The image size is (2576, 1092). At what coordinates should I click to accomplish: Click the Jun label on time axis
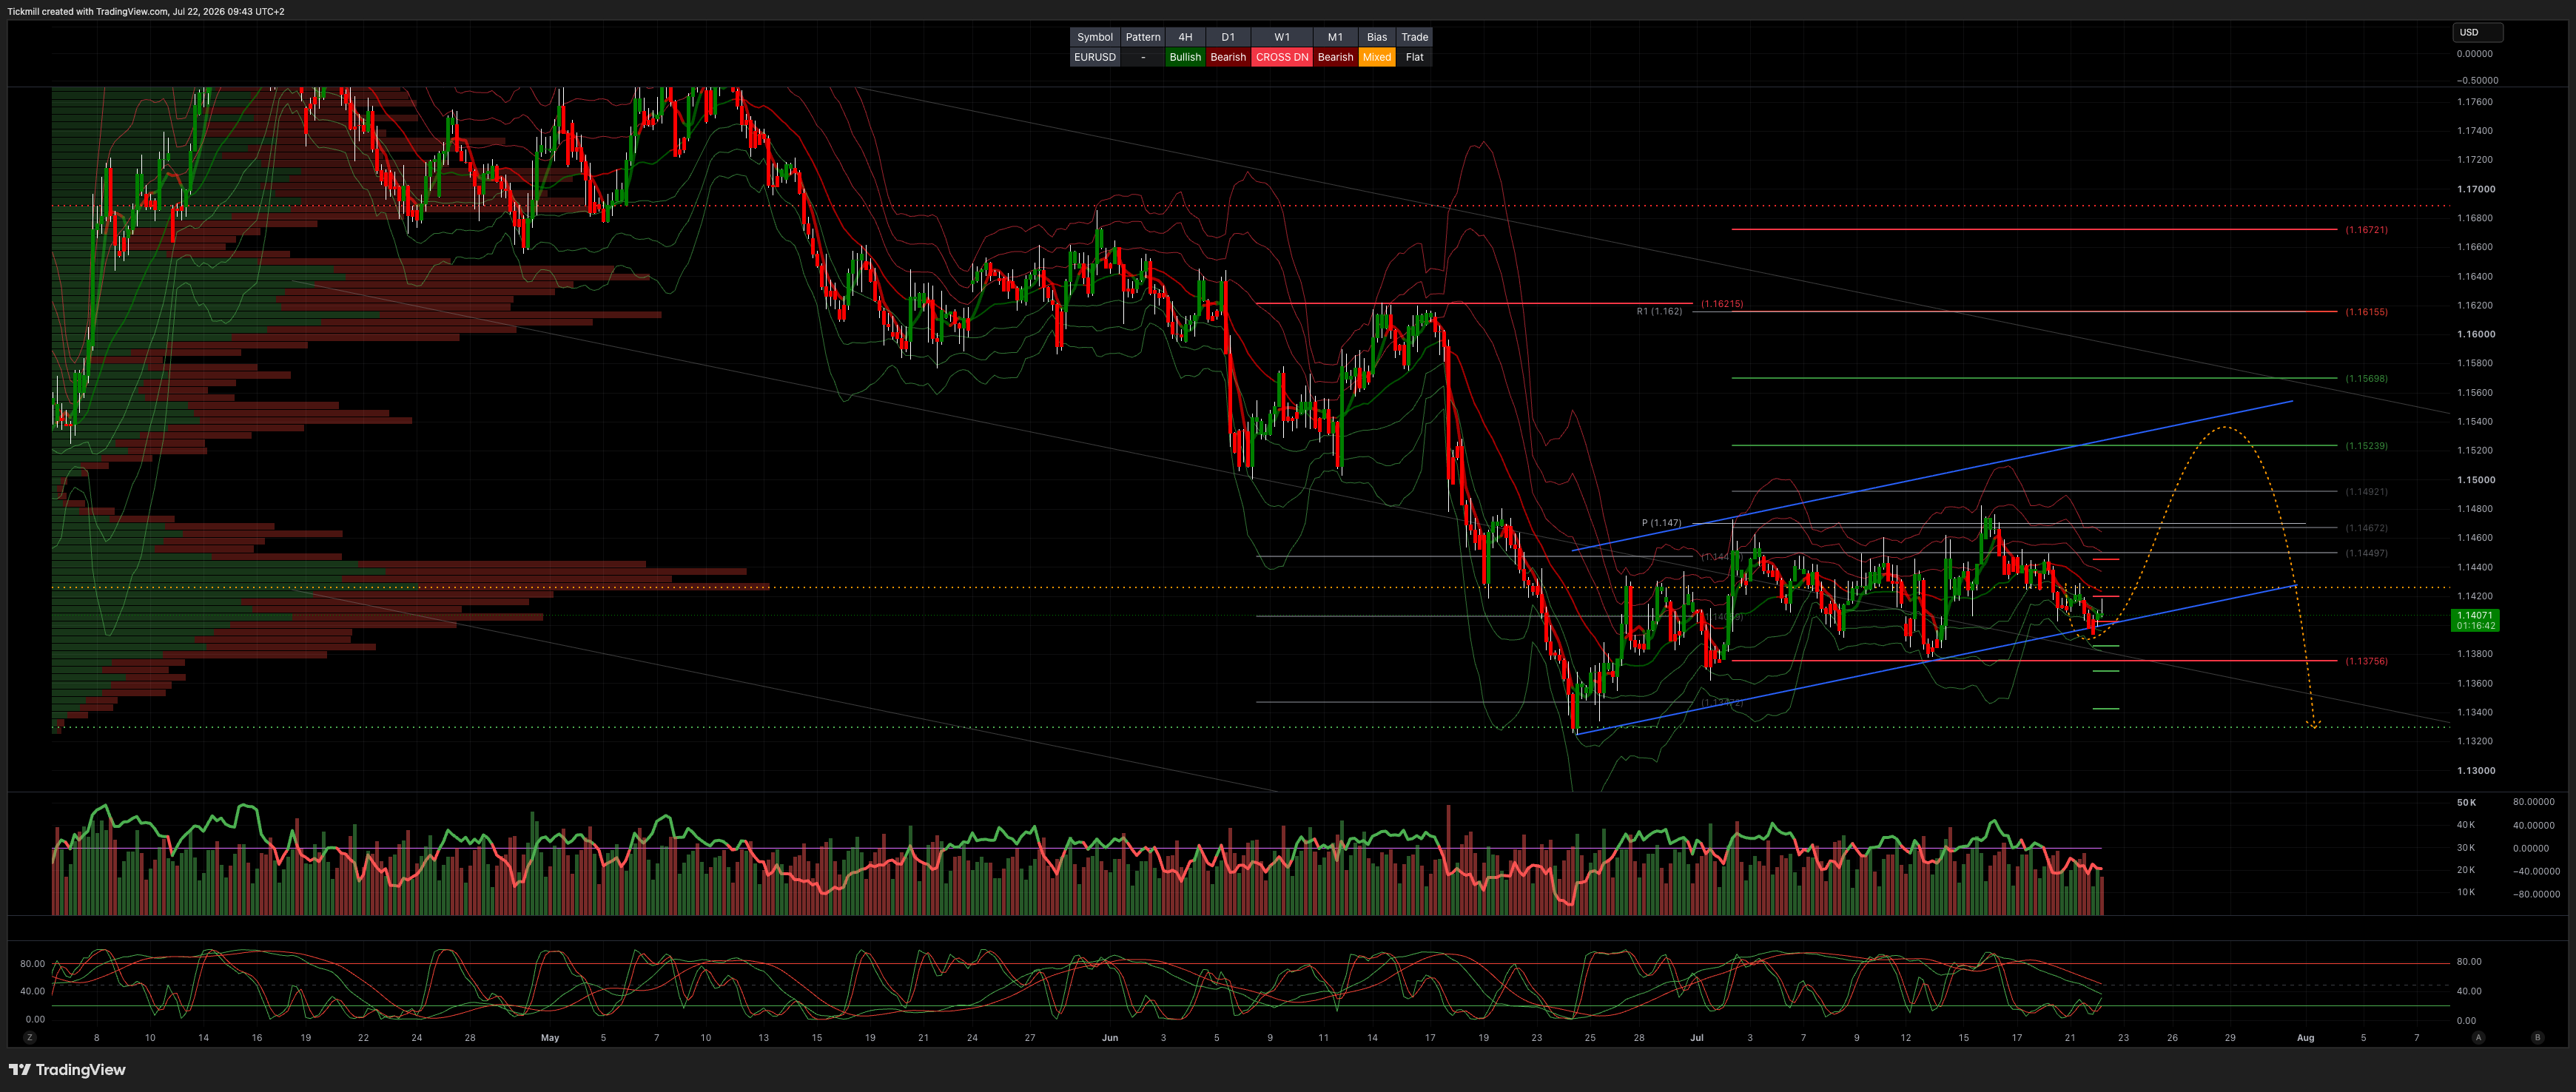click(1110, 1038)
